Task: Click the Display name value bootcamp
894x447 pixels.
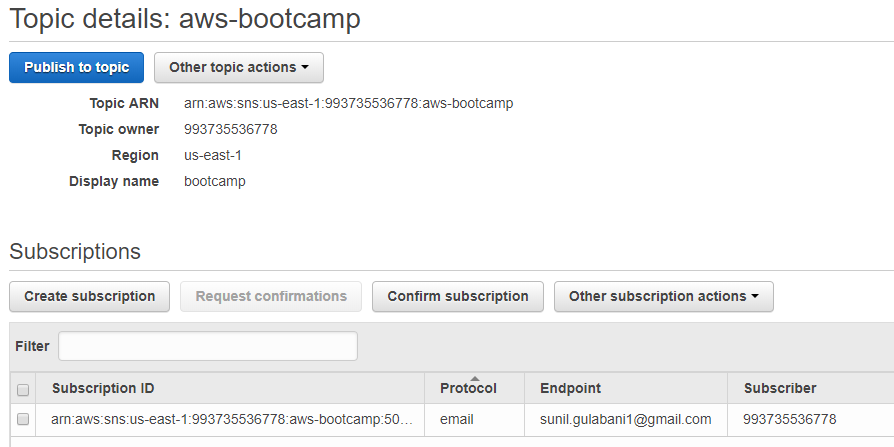Action: coord(215,181)
